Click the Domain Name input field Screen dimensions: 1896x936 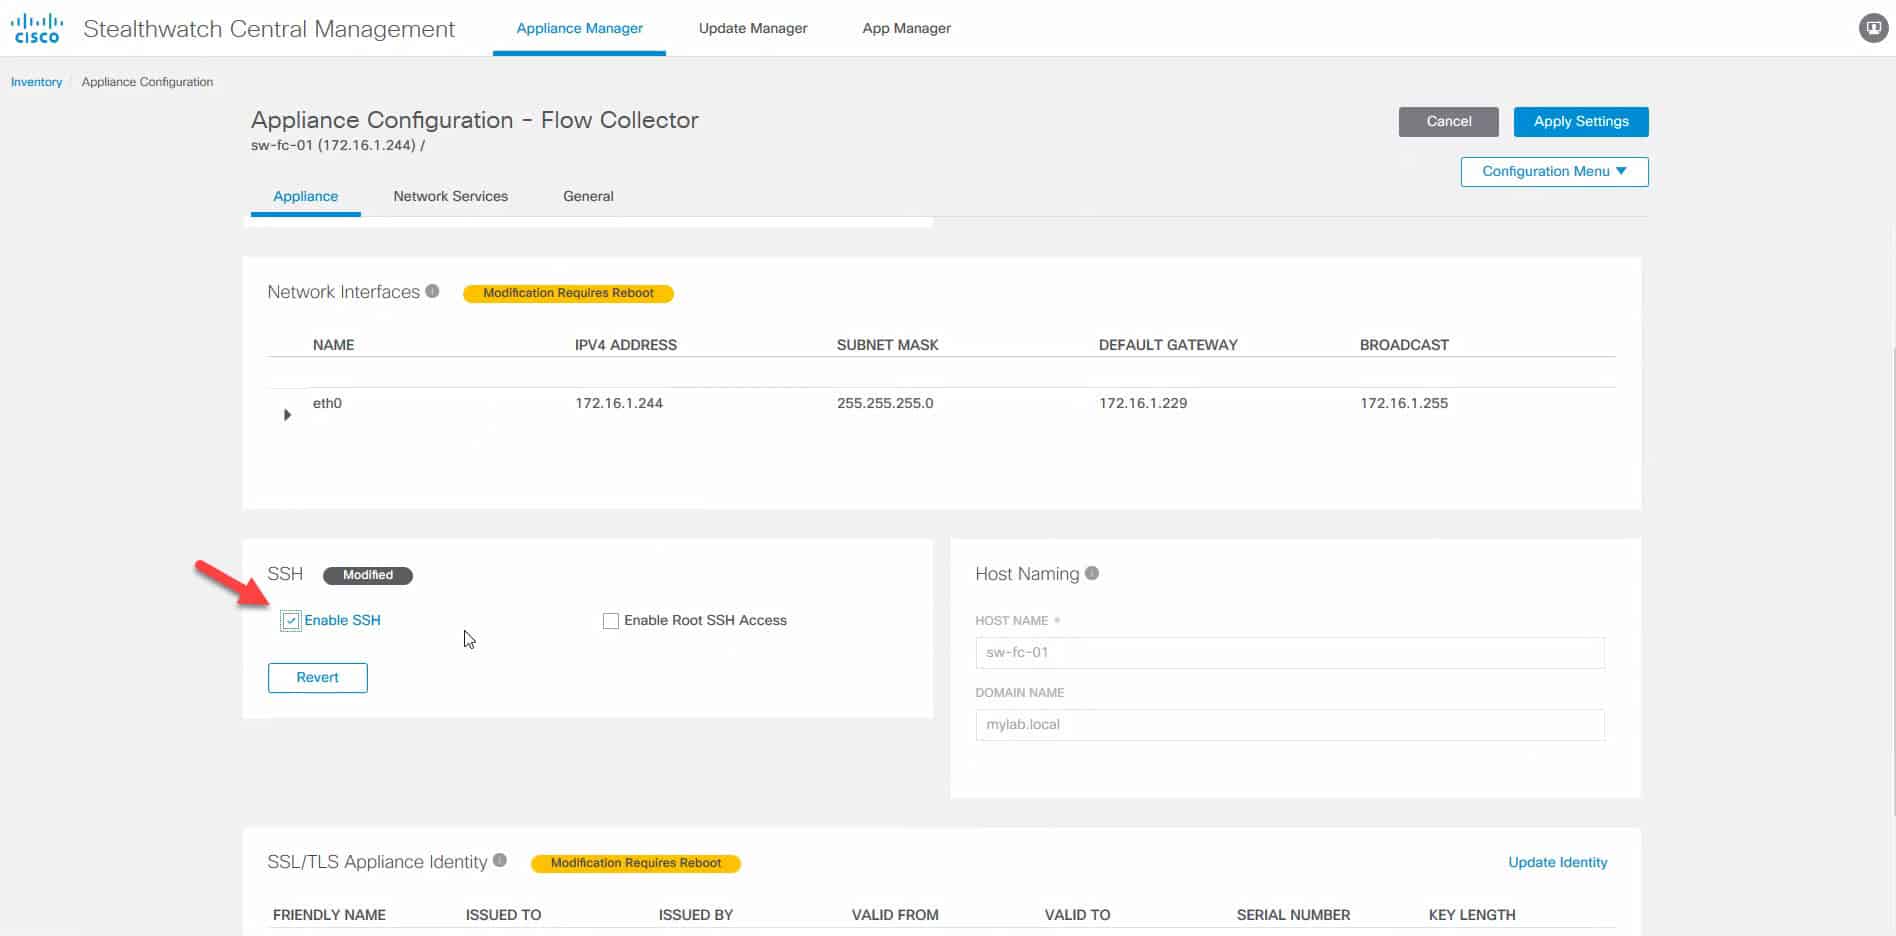(1290, 725)
